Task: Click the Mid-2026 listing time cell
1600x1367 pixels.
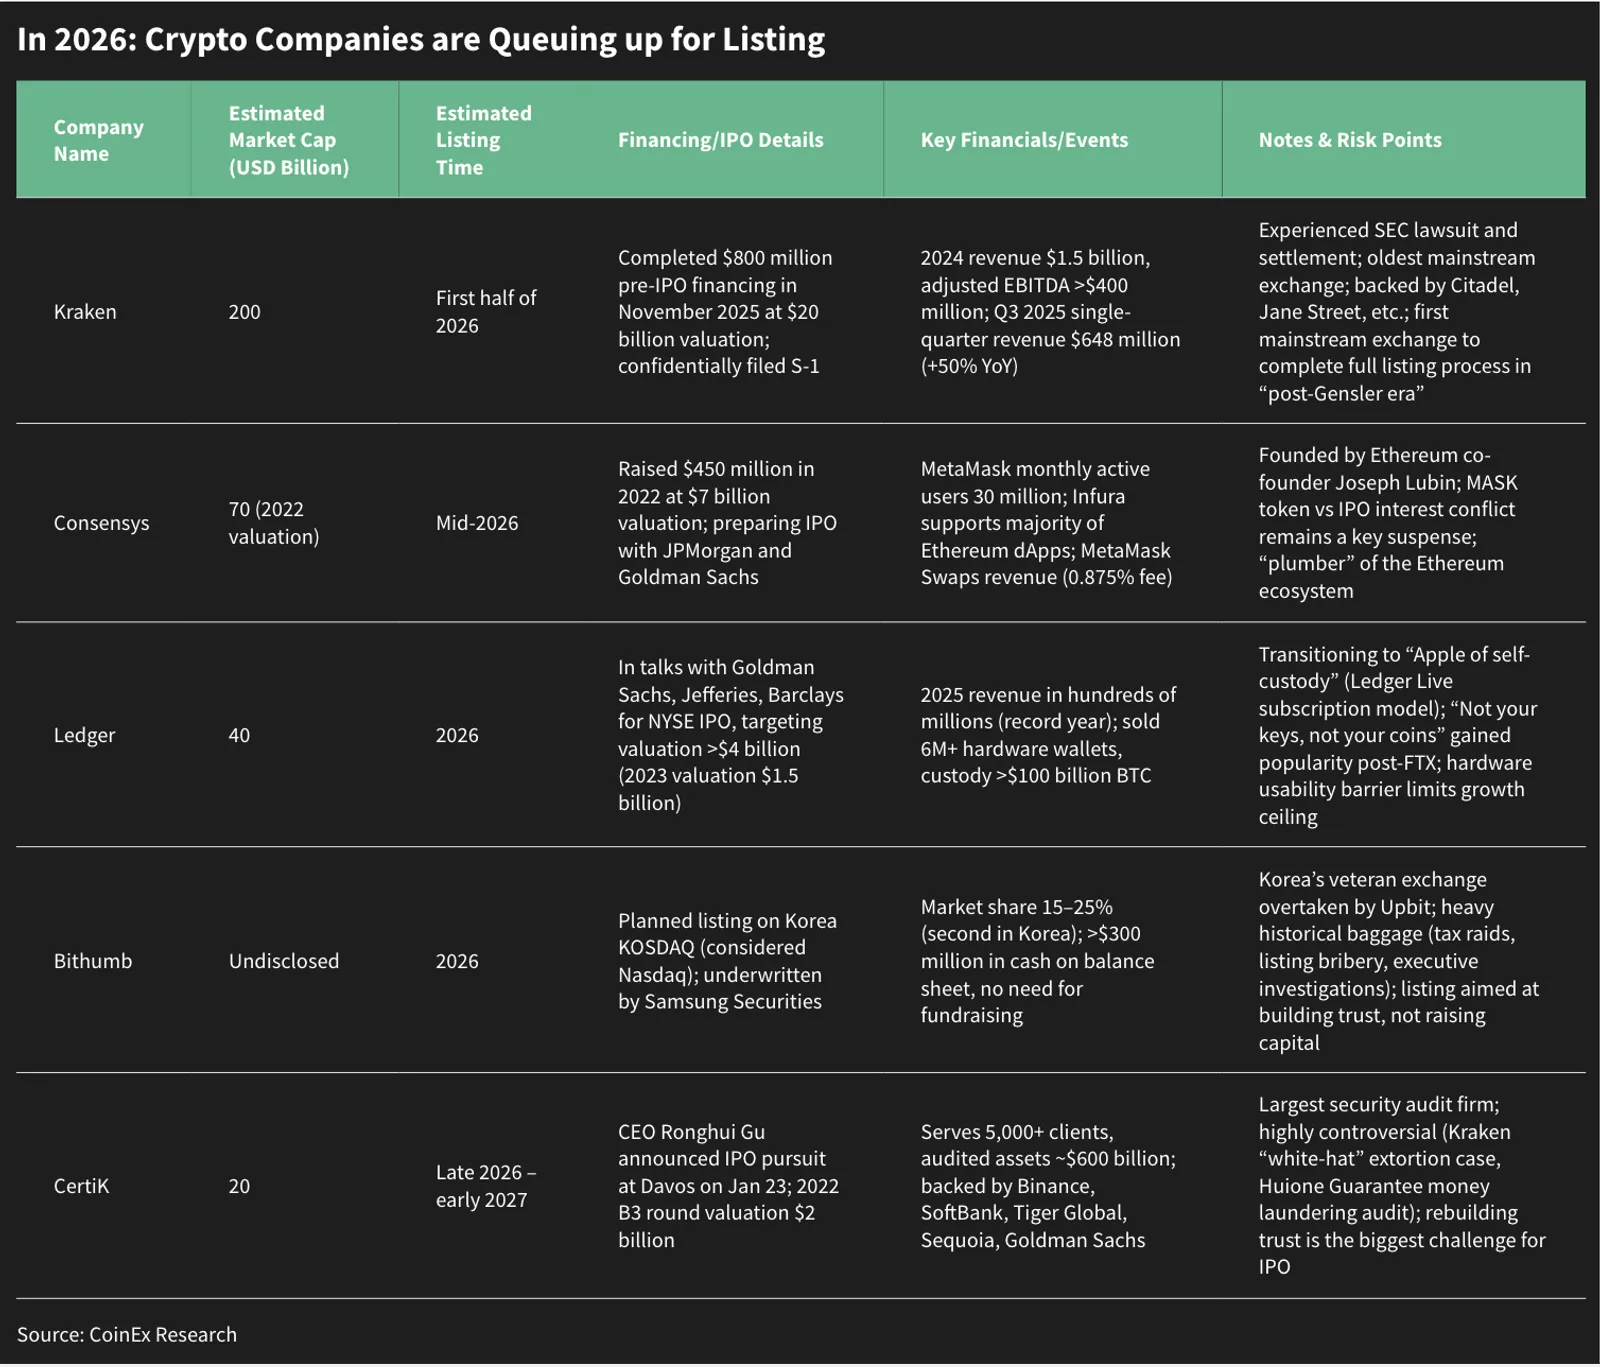Action: coord(477,523)
